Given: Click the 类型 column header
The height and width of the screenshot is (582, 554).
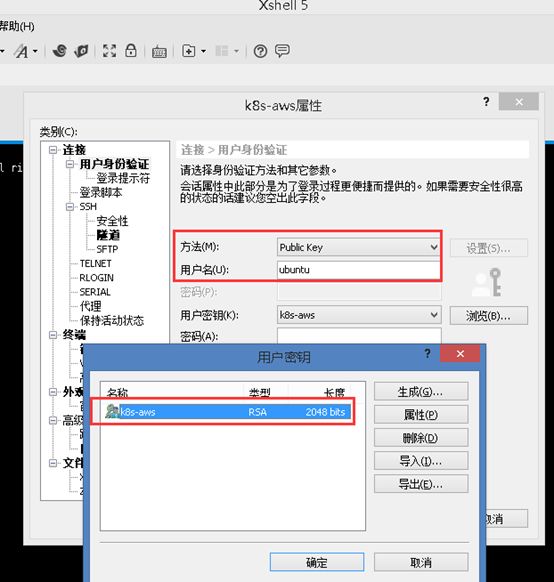Looking at the screenshot, I should click(260, 392).
